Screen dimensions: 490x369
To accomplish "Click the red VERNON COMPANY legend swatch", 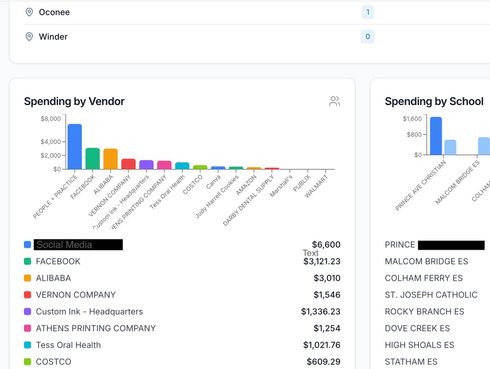I will (x=28, y=295).
